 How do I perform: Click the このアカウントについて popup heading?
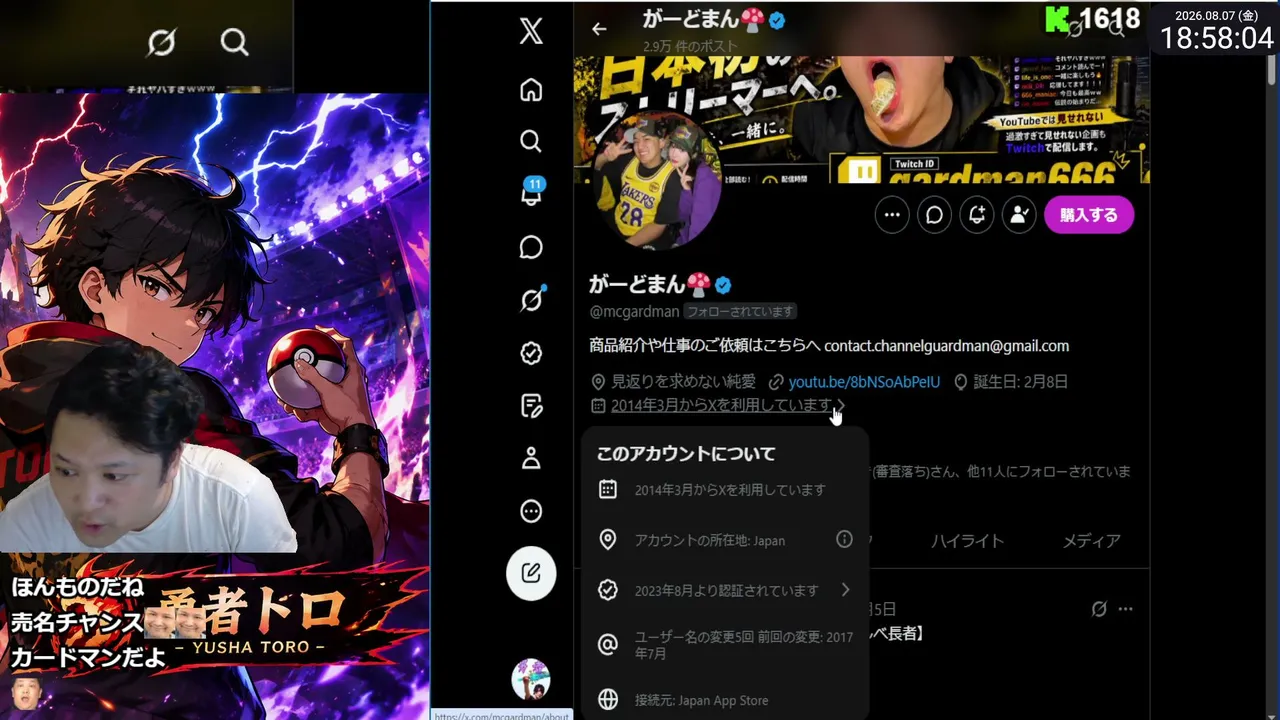click(x=686, y=454)
